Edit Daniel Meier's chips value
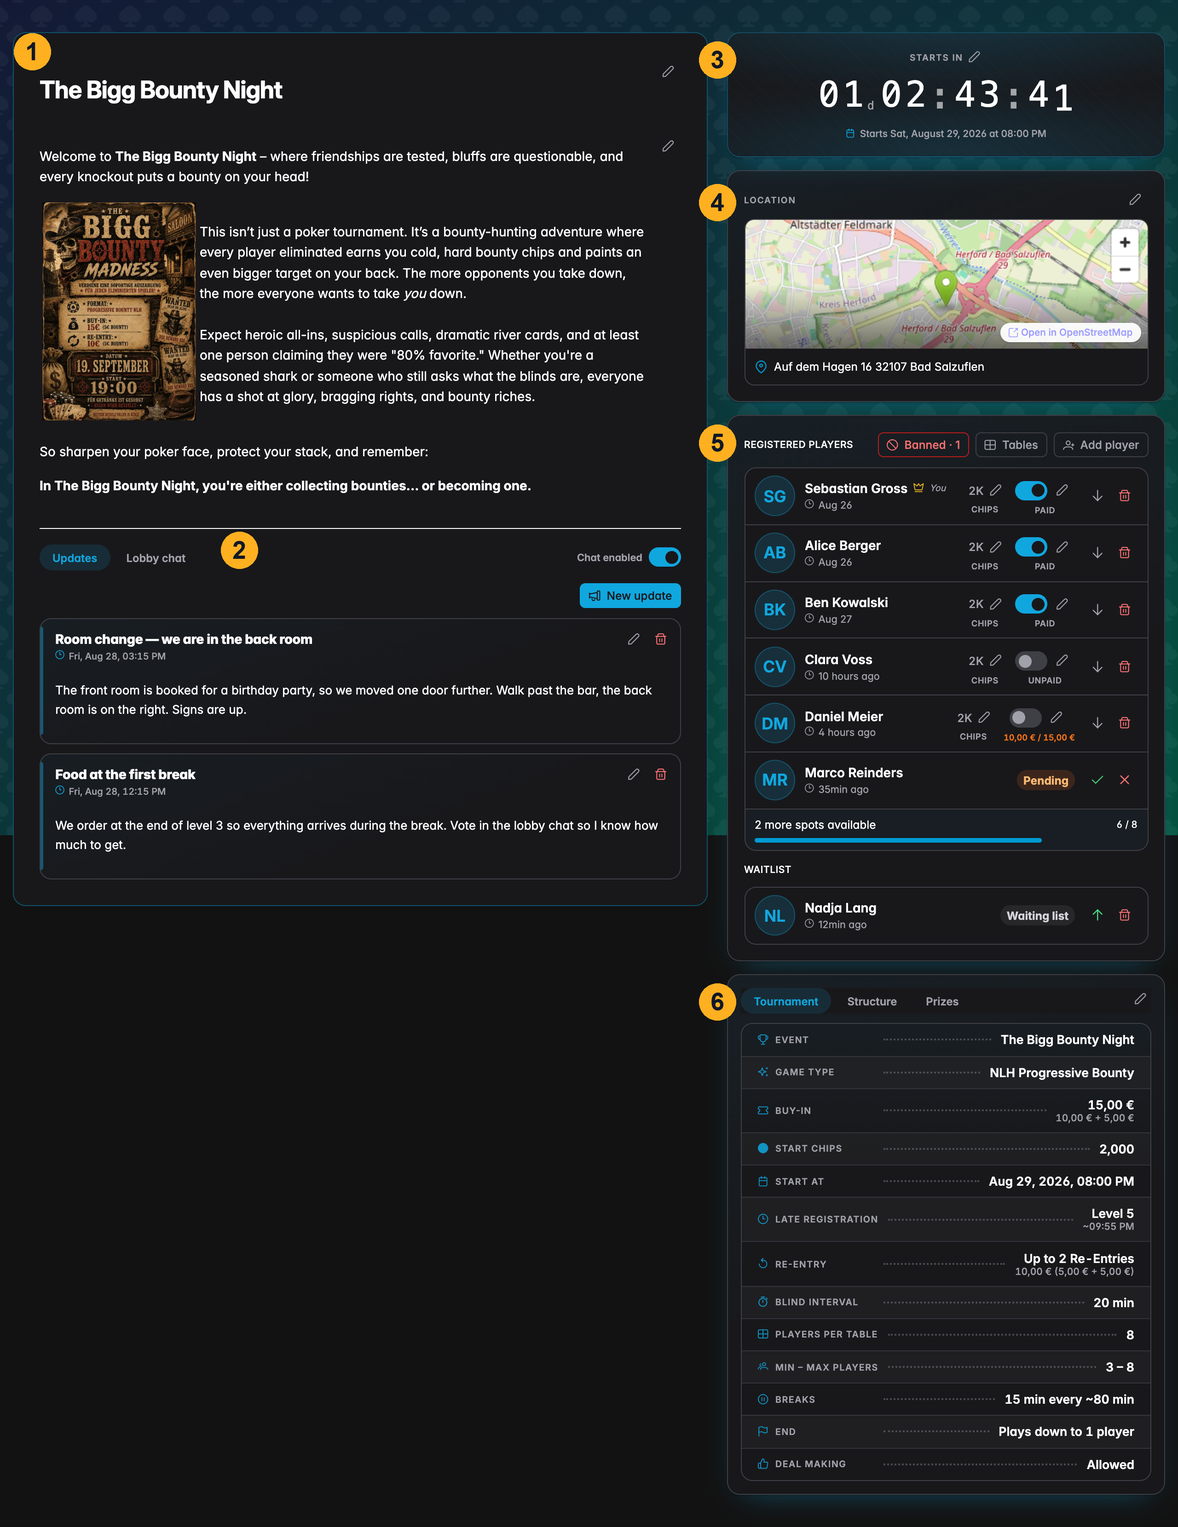Screen dimensions: 1178x1527 click(984, 717)
